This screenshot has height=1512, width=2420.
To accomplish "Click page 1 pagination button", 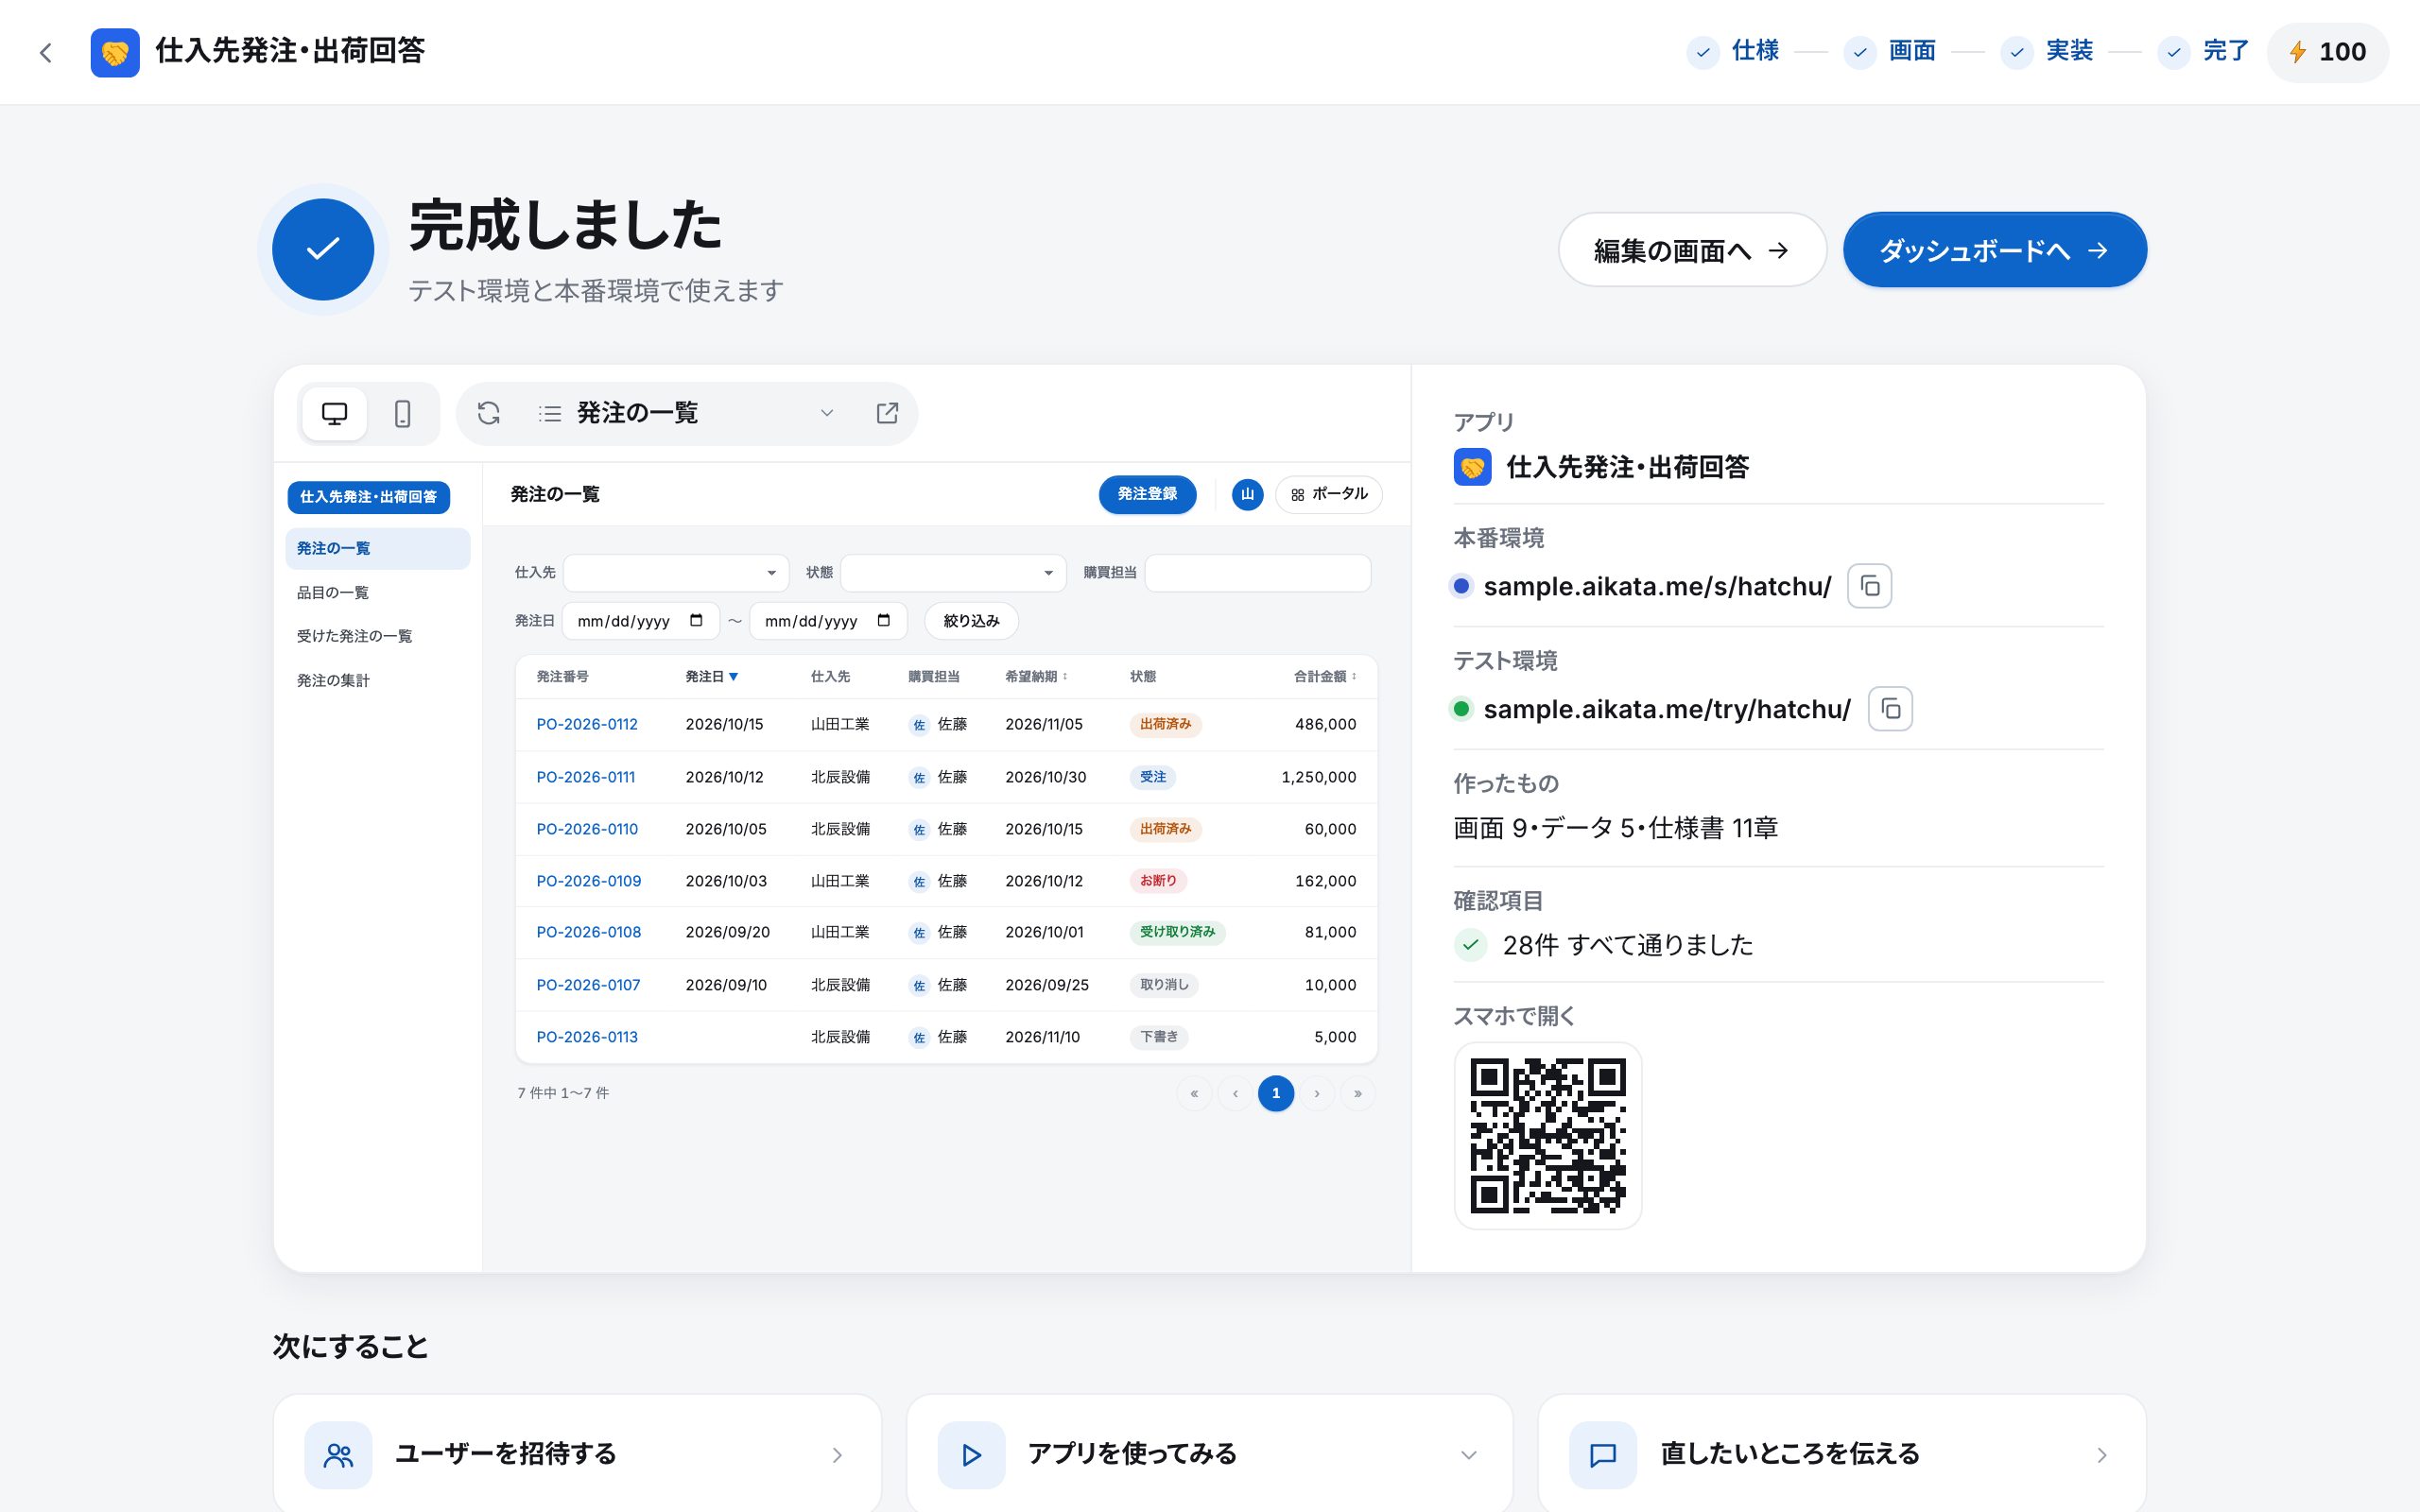I will (1276, 1093).
